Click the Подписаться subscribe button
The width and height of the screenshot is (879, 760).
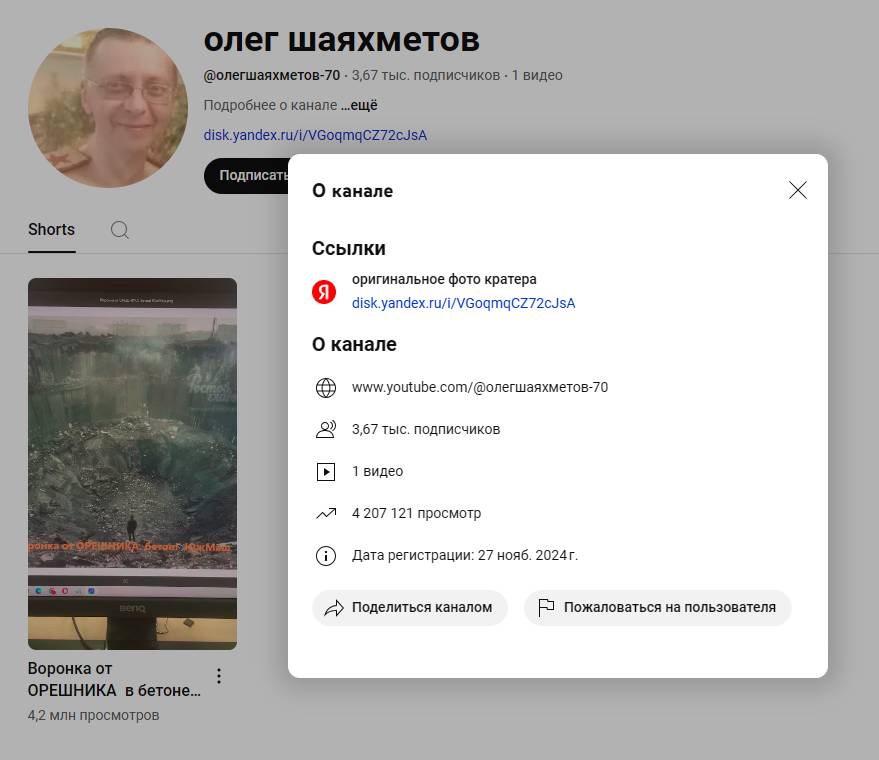pyautogui.click(x=247, y=175)
